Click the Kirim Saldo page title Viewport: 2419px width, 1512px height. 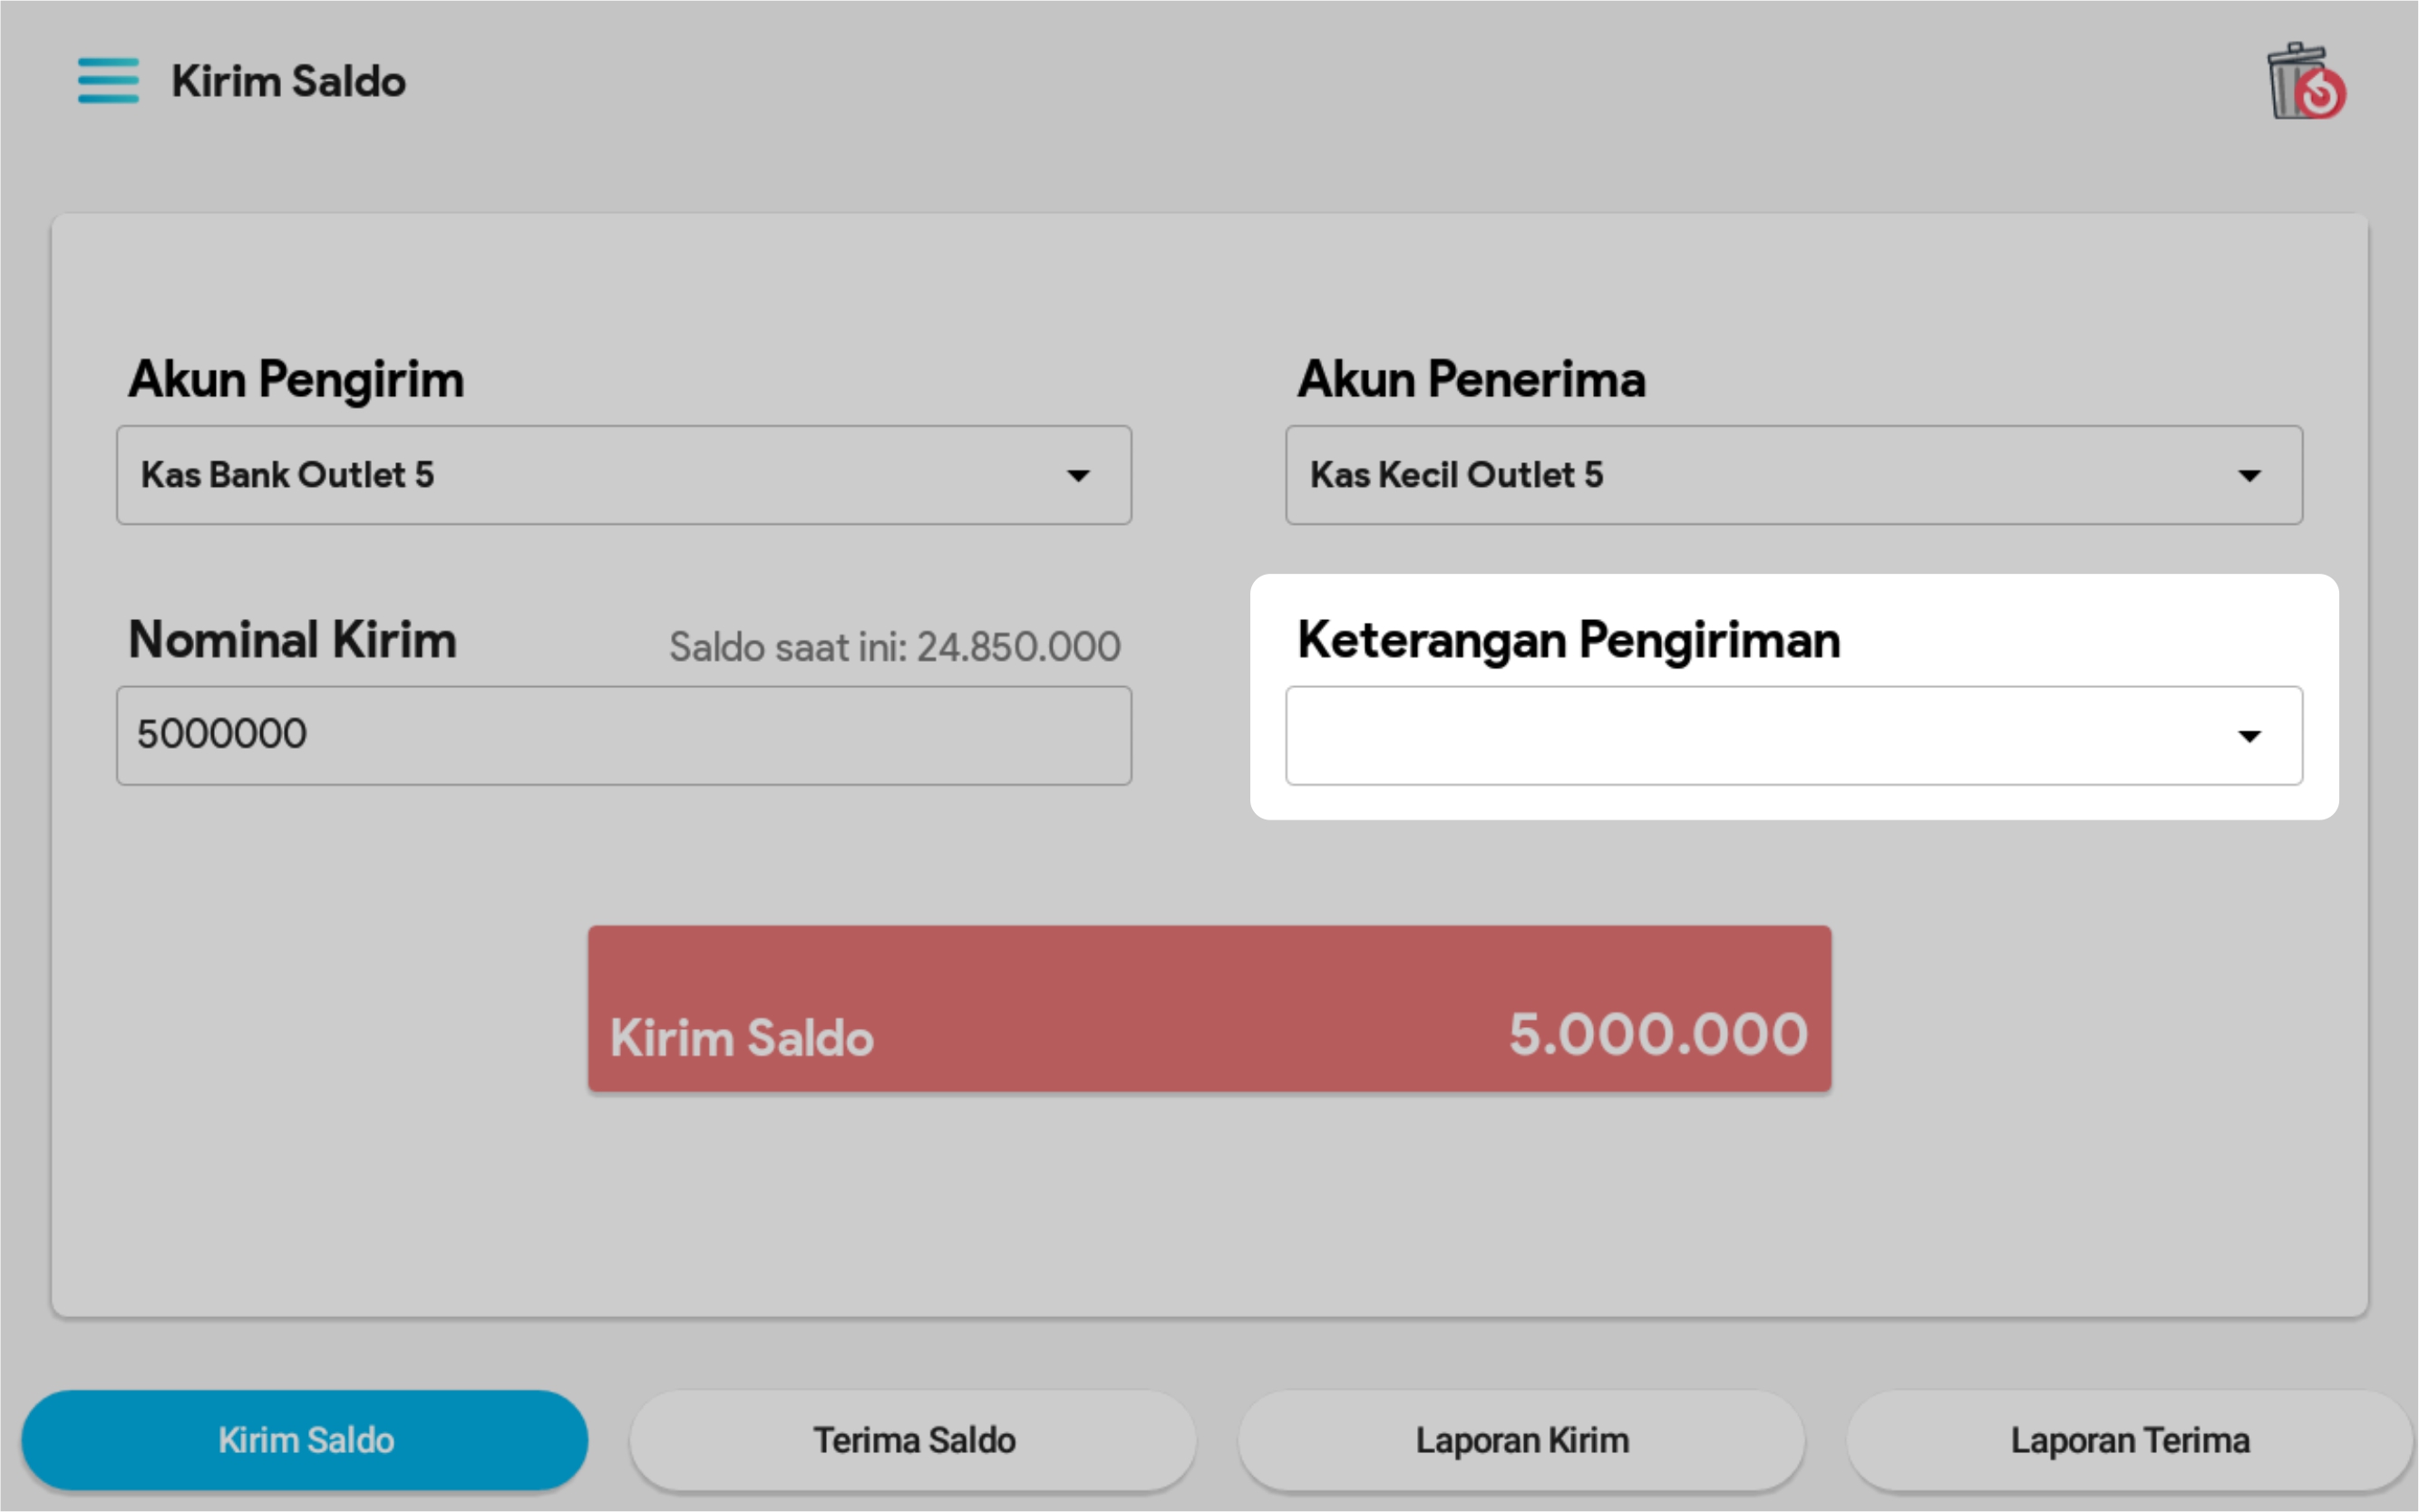[x=288, y=81]
